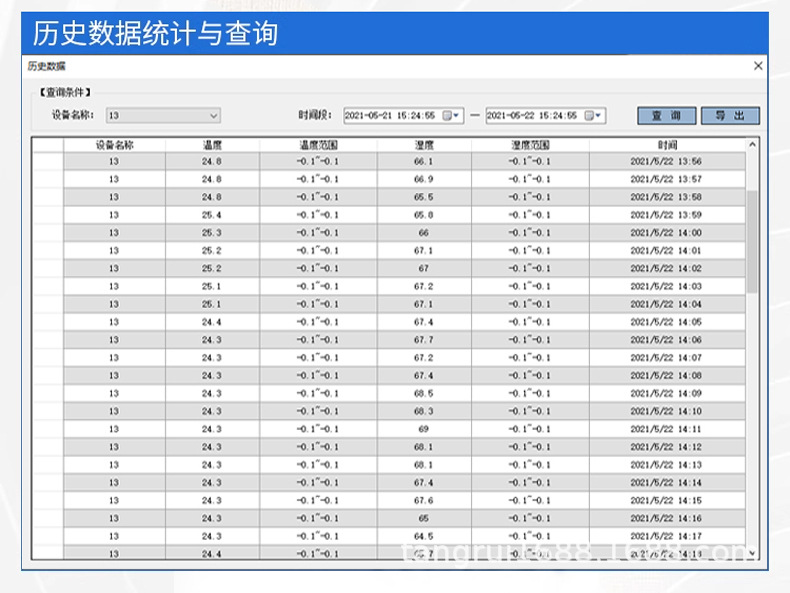
Task: Click temperature 24.4 in the 14:05 row
Action: tap(212, 322)
